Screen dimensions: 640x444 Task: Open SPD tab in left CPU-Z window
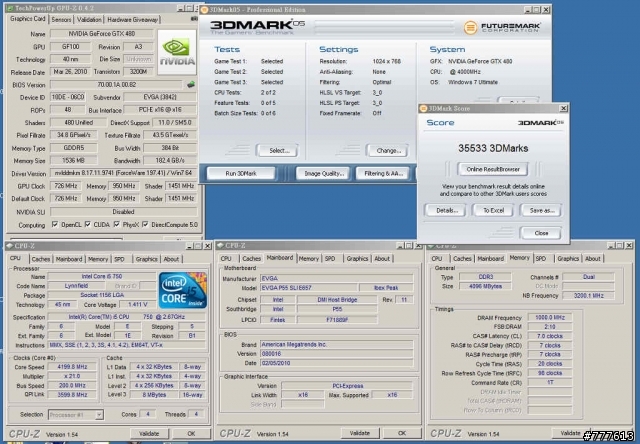pos(119,259)
